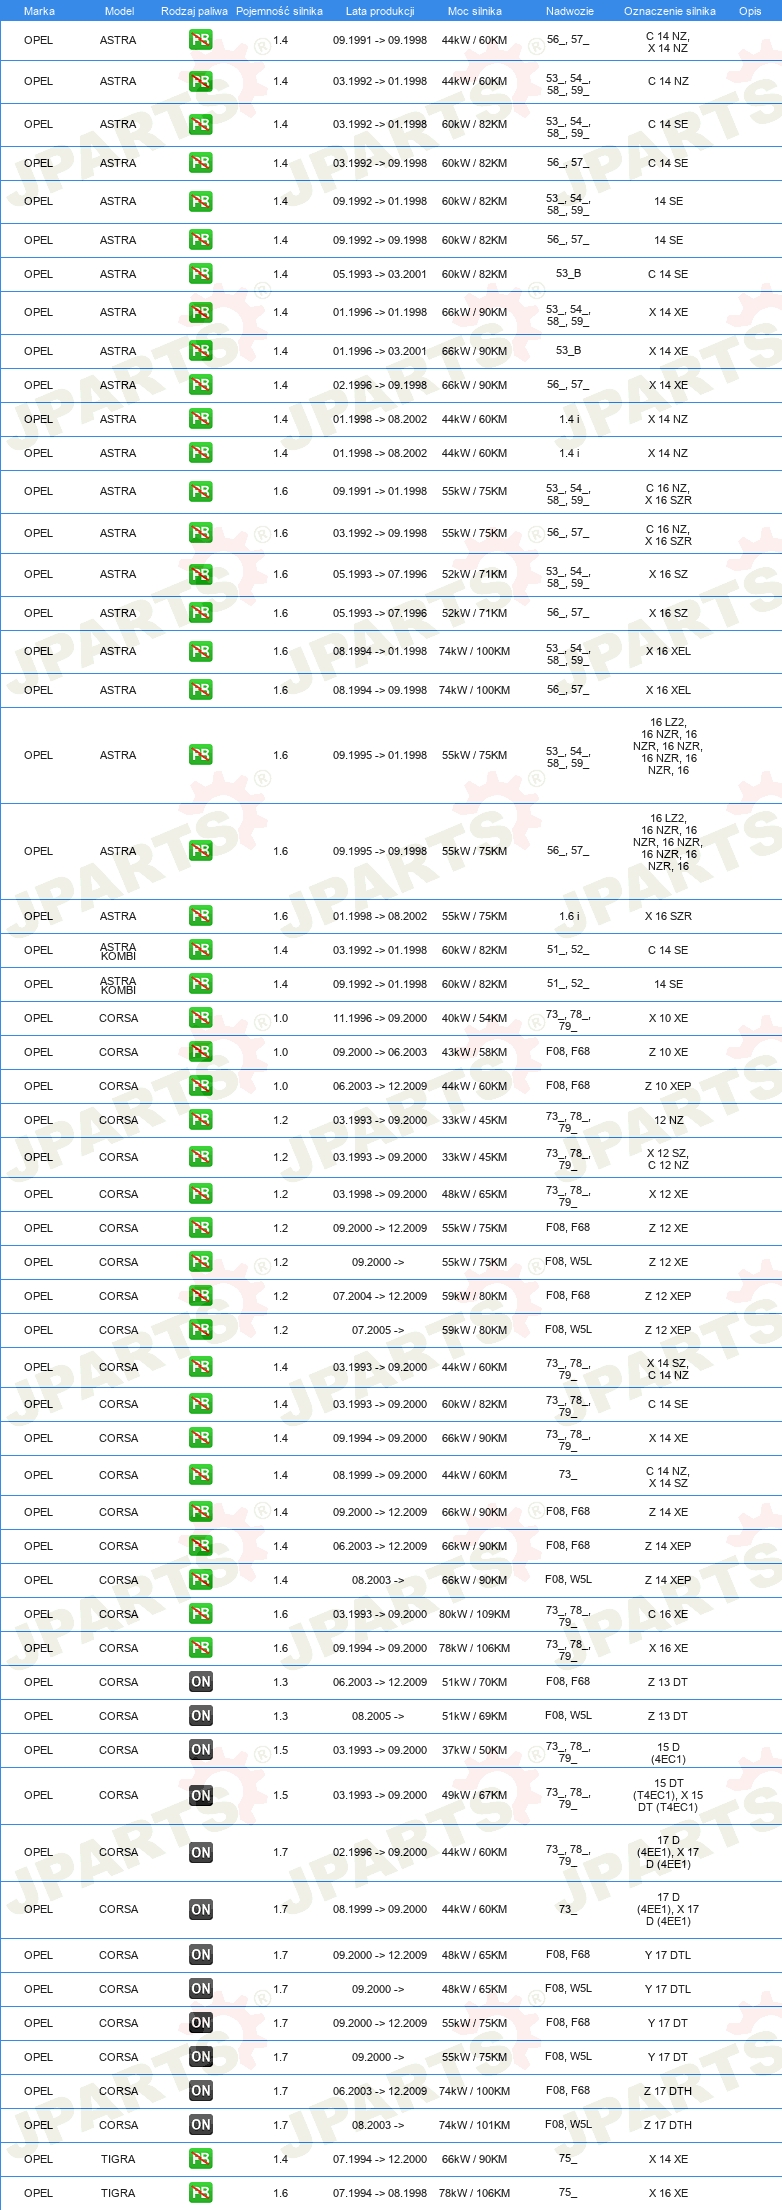Click petrol icon in Astra Kombi C 14 SE row
782x2210 pixels.
pos(201,950)
